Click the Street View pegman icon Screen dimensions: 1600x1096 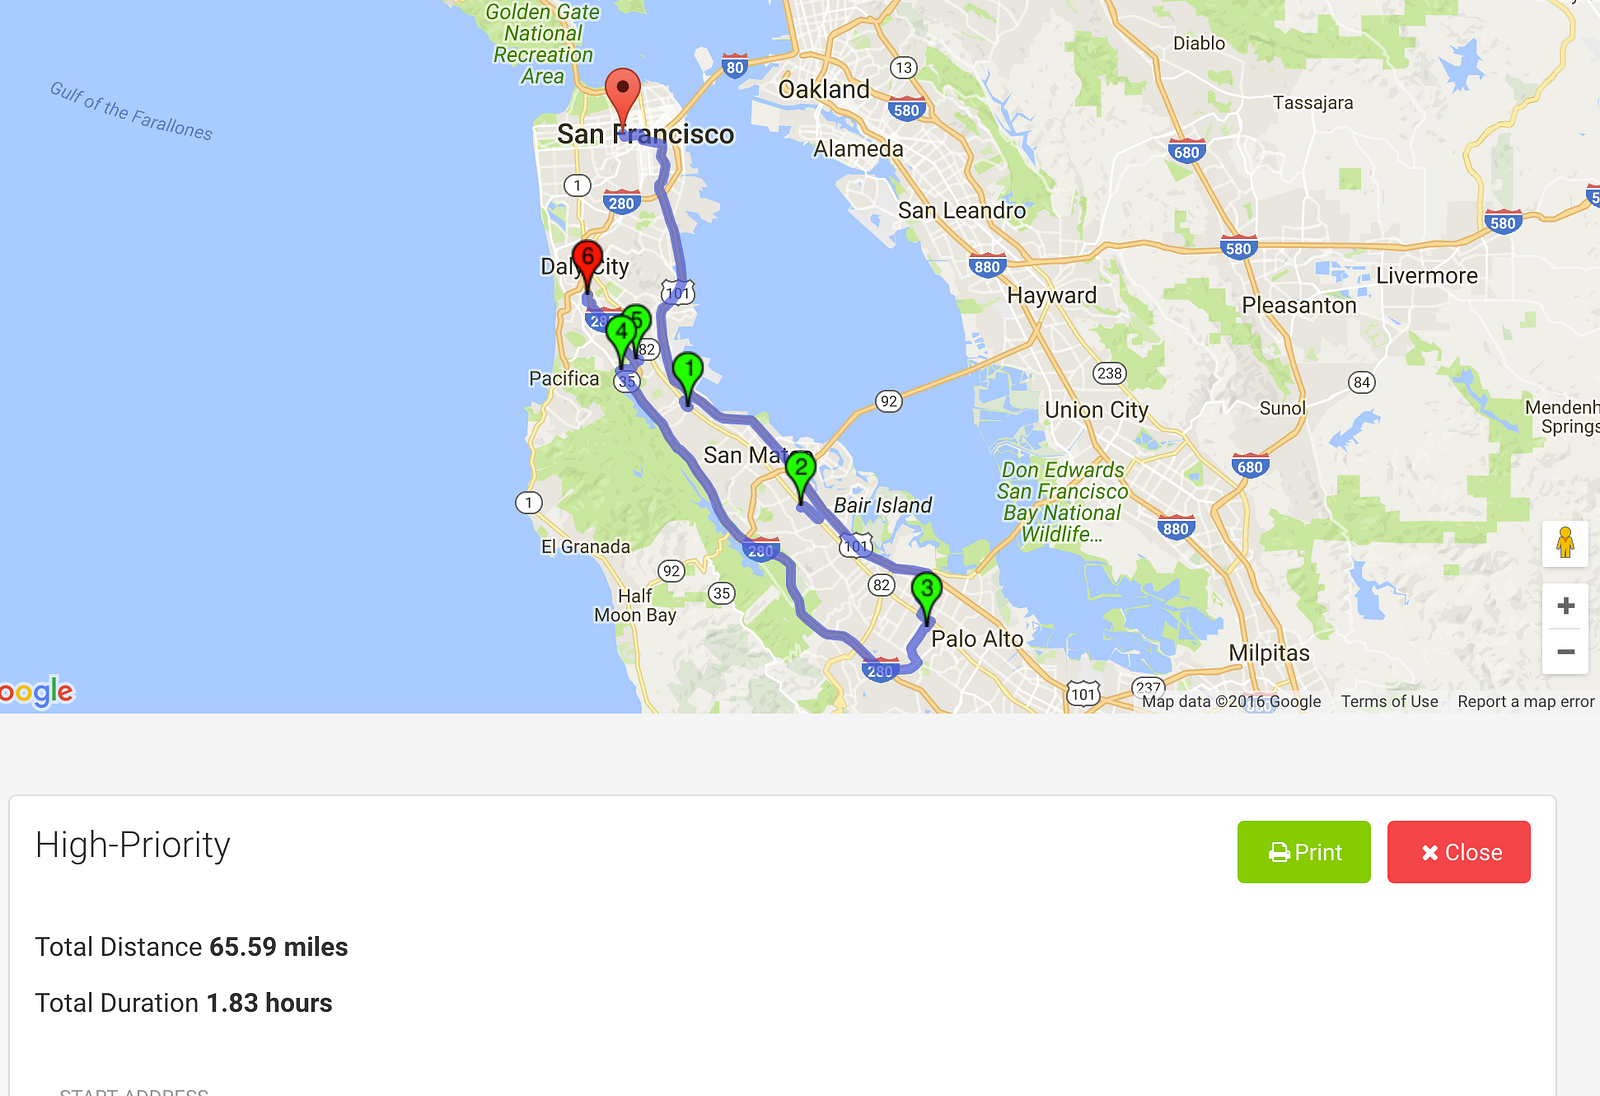(x=1565, y=543)
